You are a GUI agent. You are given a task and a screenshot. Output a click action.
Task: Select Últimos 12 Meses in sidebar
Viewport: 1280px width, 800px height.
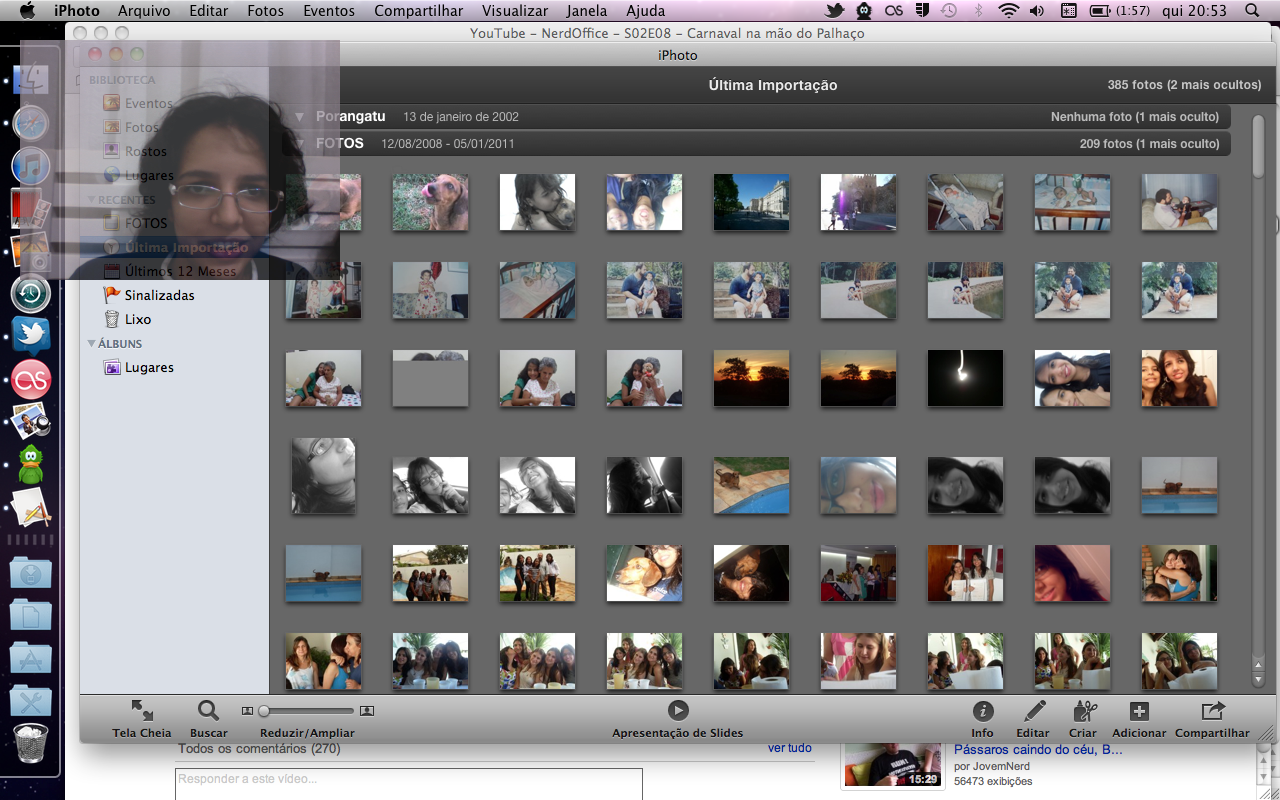(x=170, y=271)
